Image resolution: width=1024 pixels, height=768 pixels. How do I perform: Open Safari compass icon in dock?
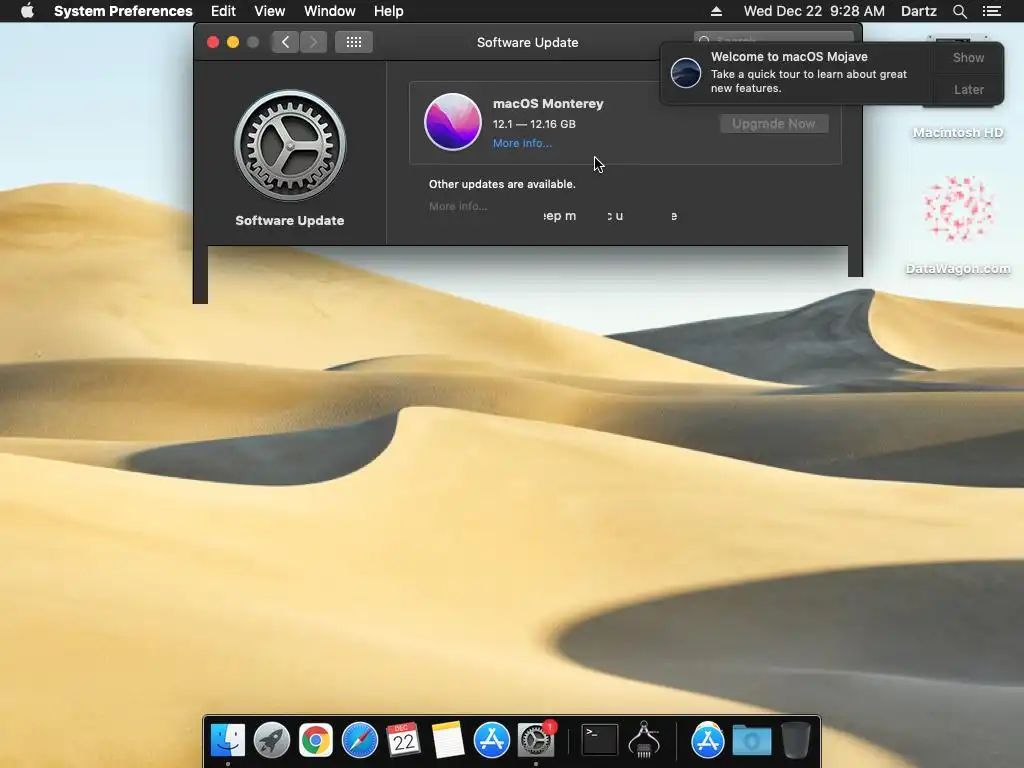point(360,740)
